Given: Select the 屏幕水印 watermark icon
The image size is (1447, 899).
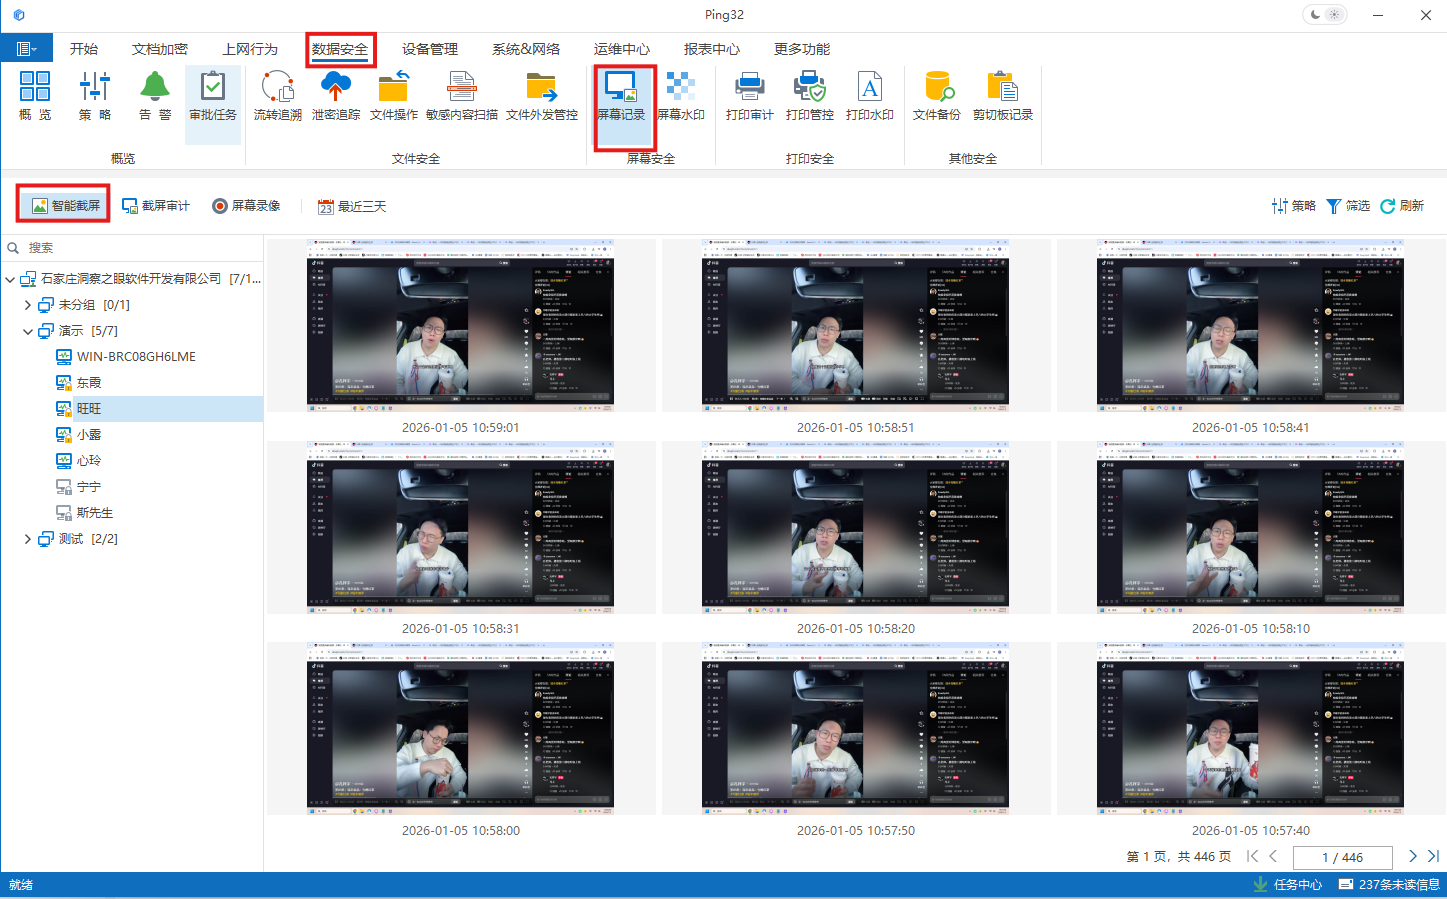Looking at the screenshot, I should click(681, 97).
